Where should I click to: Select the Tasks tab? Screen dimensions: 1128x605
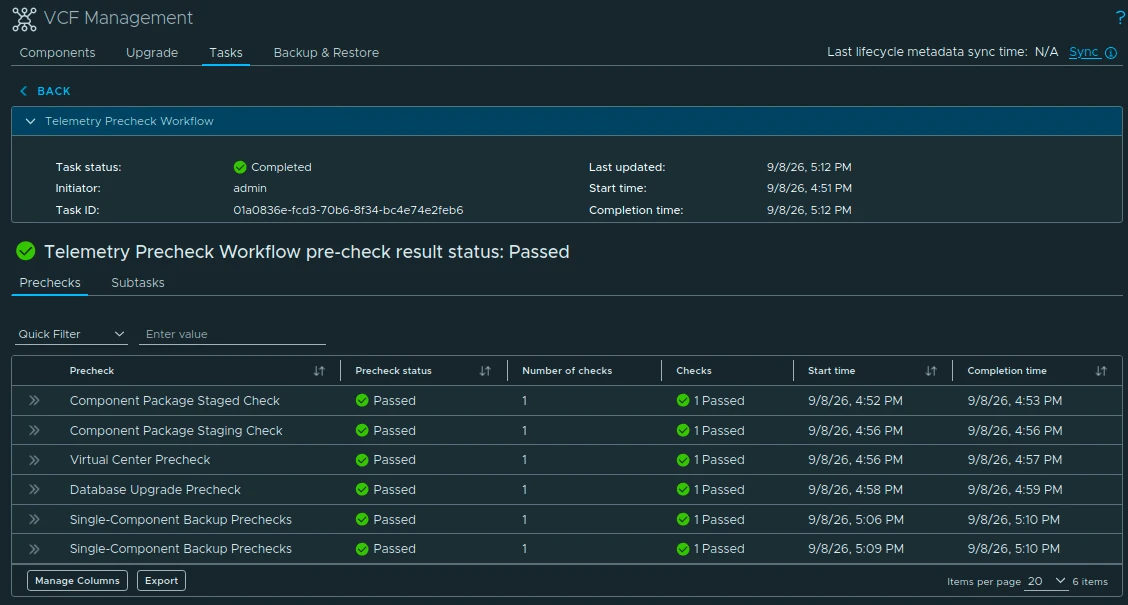point(226,53)
